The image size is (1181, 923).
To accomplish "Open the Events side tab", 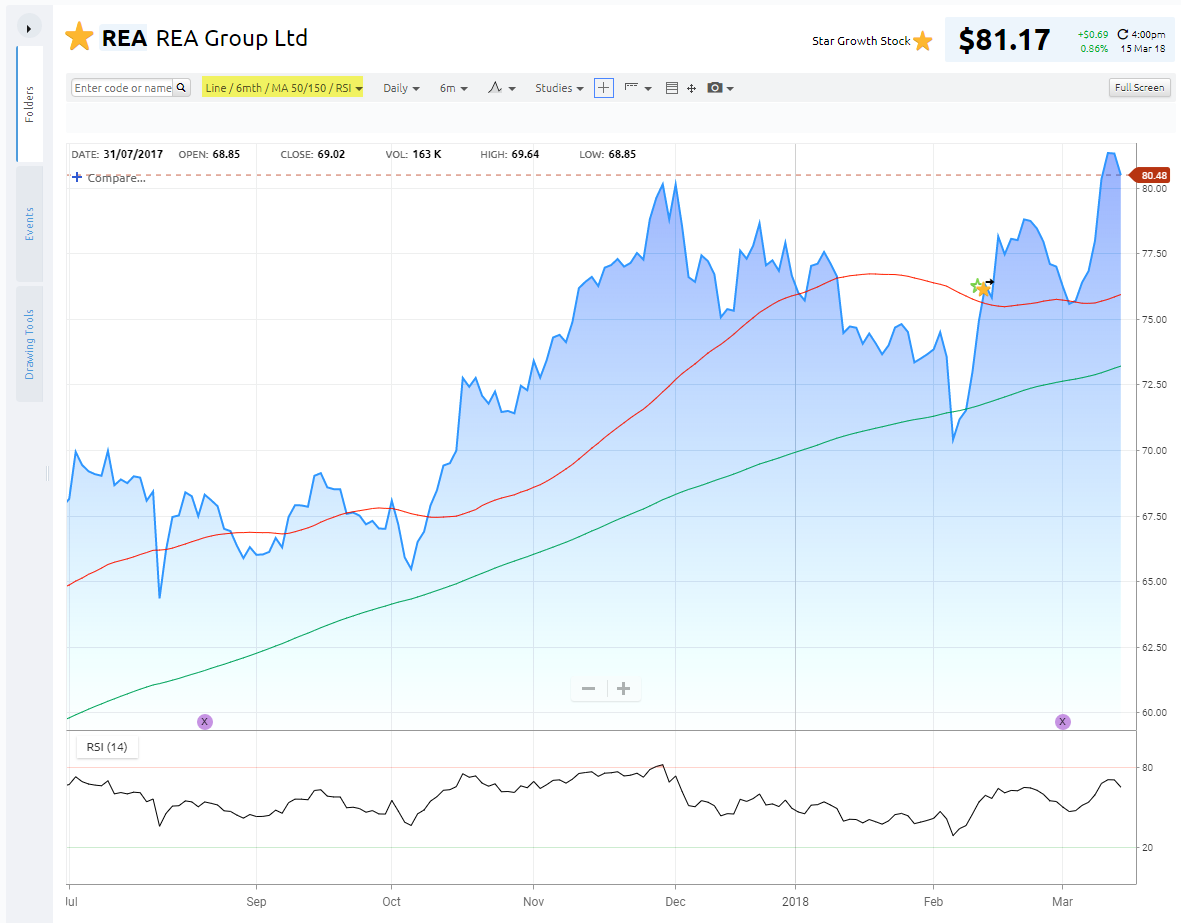I will coord(29,224).
